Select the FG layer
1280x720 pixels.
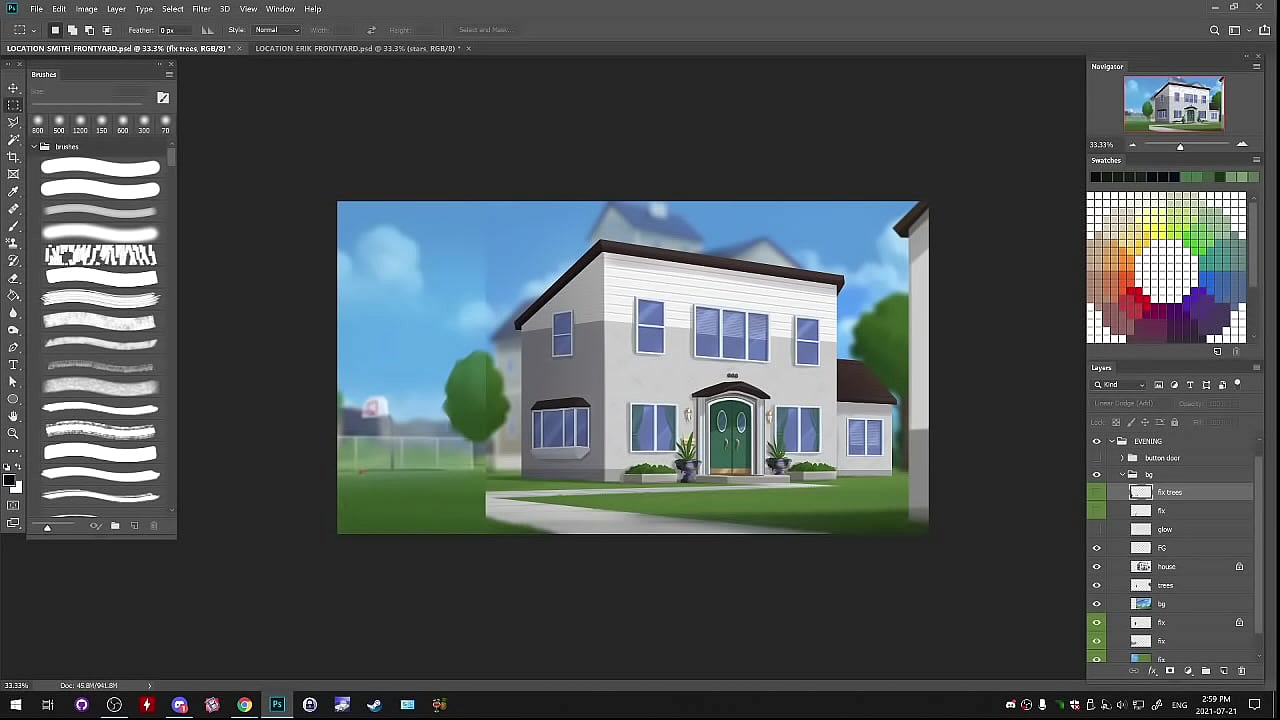(x=1180, y=548)
